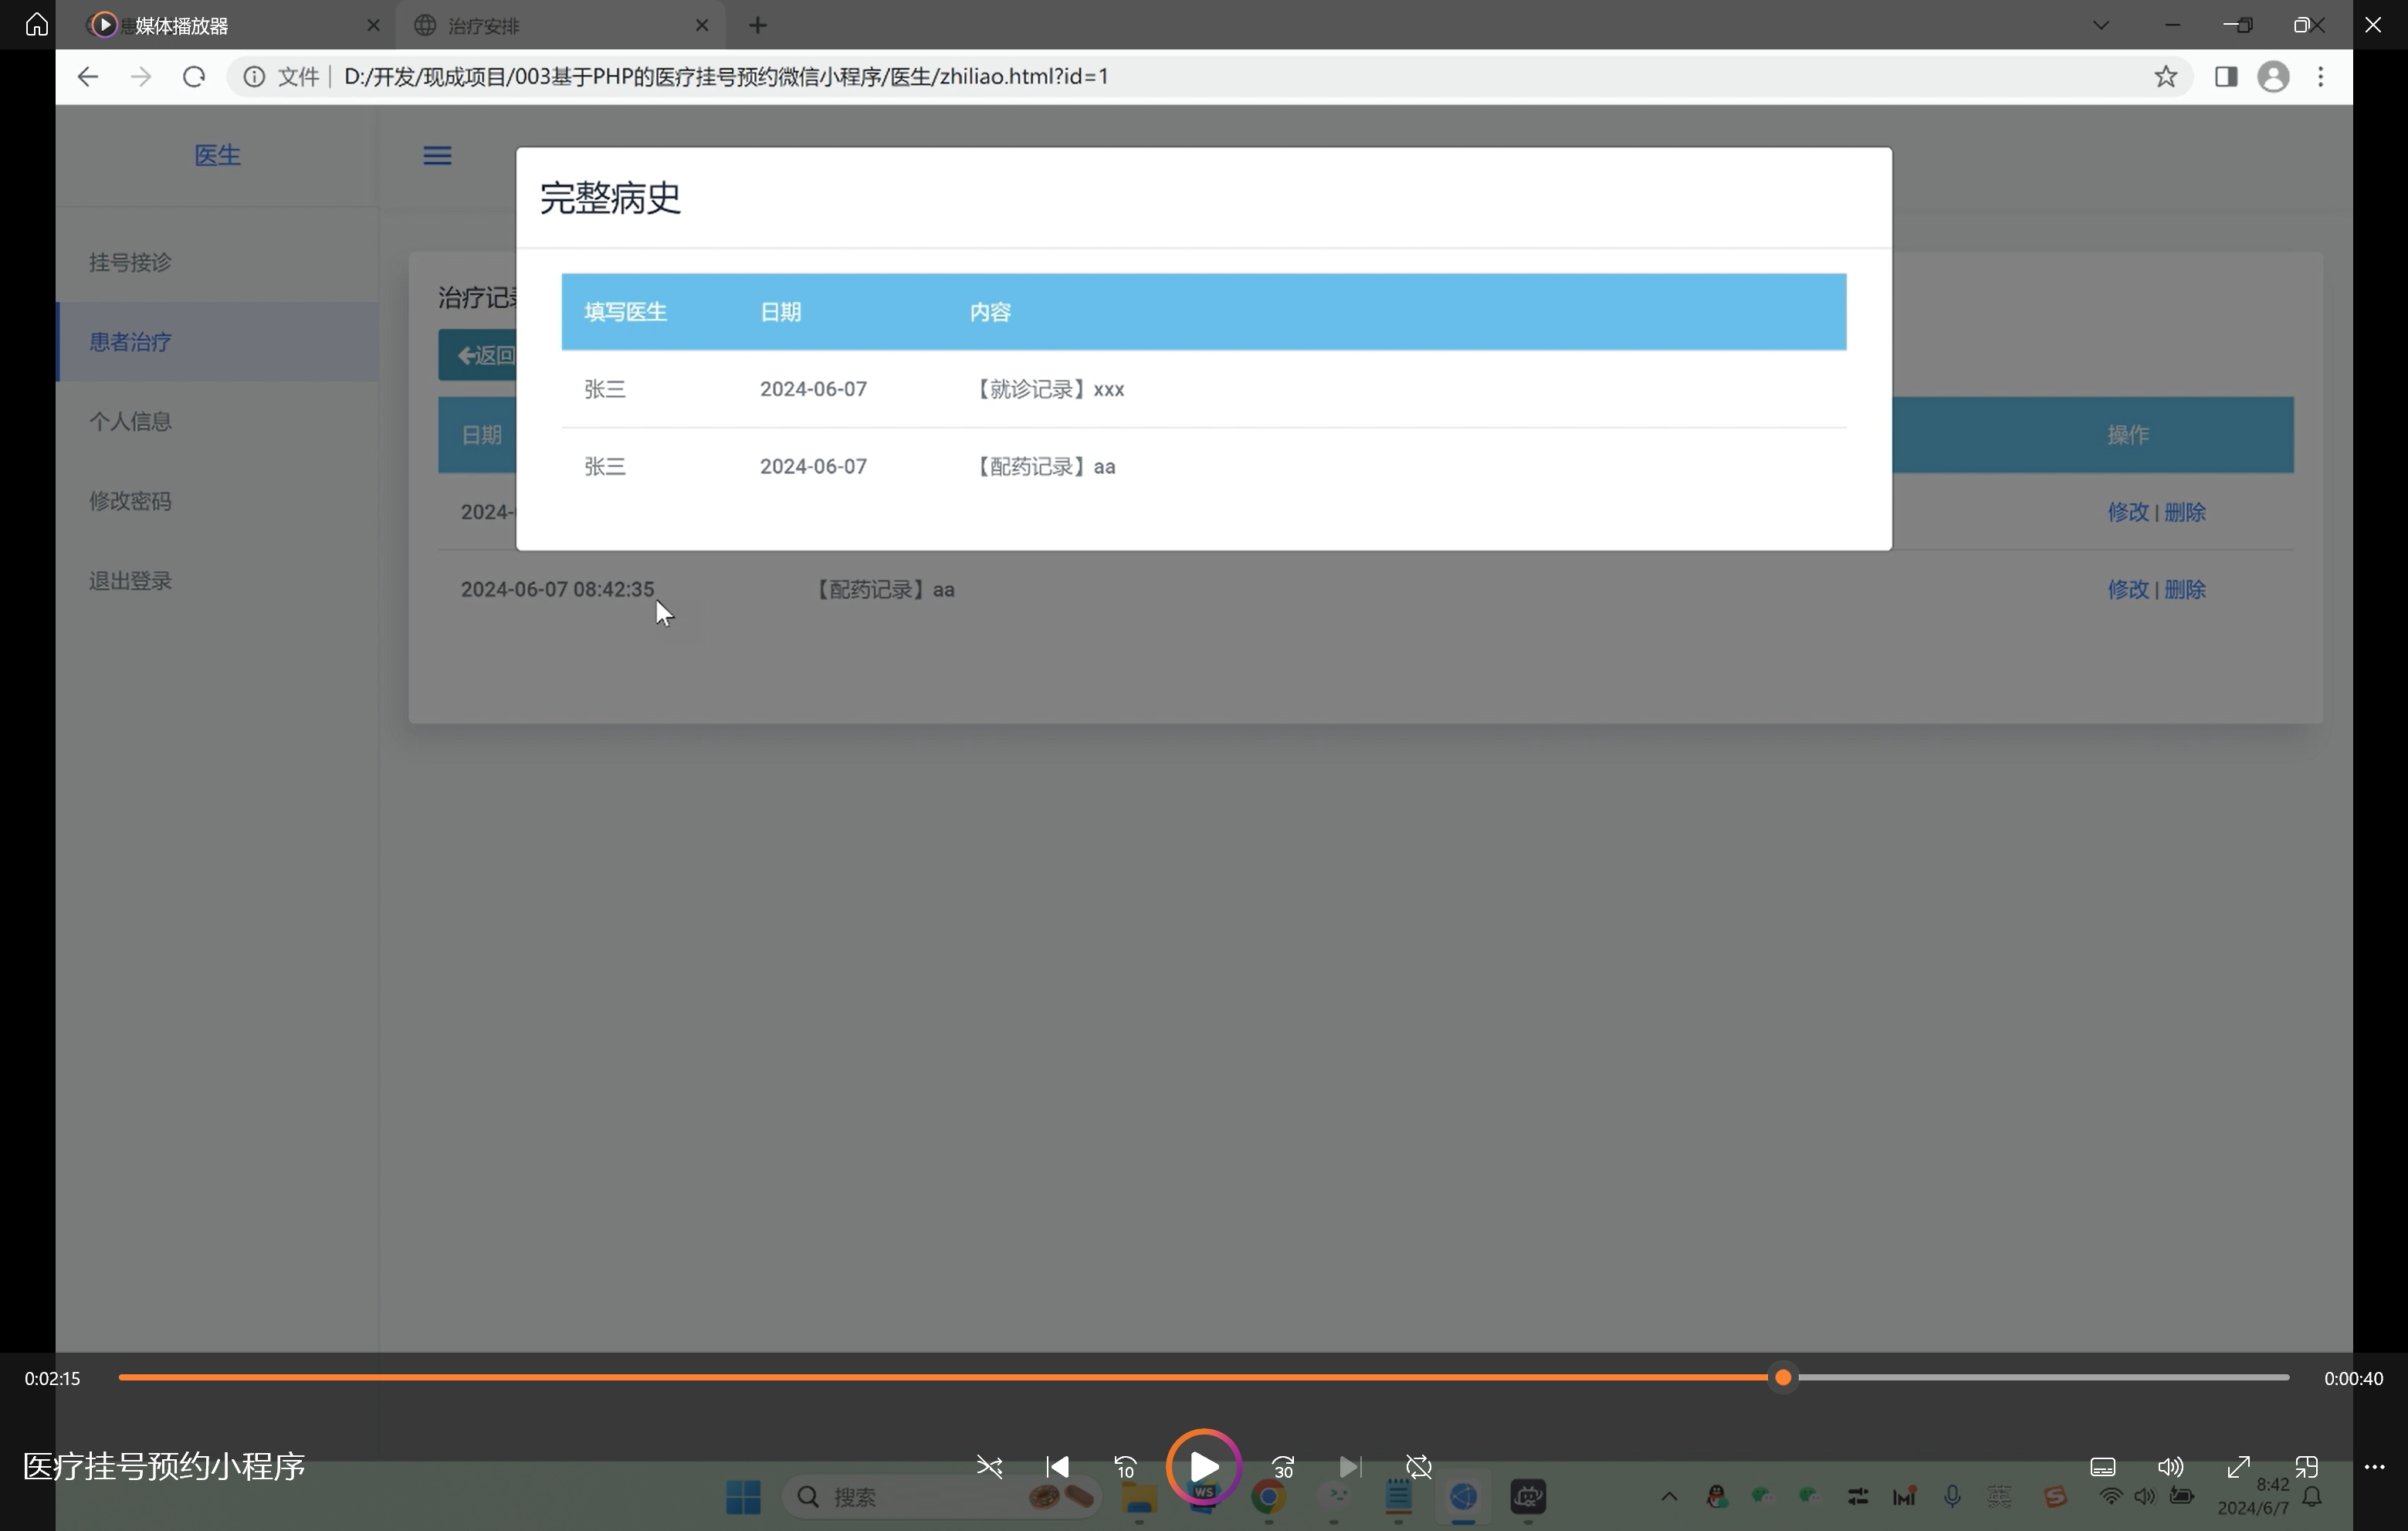Open the browser three-dot menu

2321,77
